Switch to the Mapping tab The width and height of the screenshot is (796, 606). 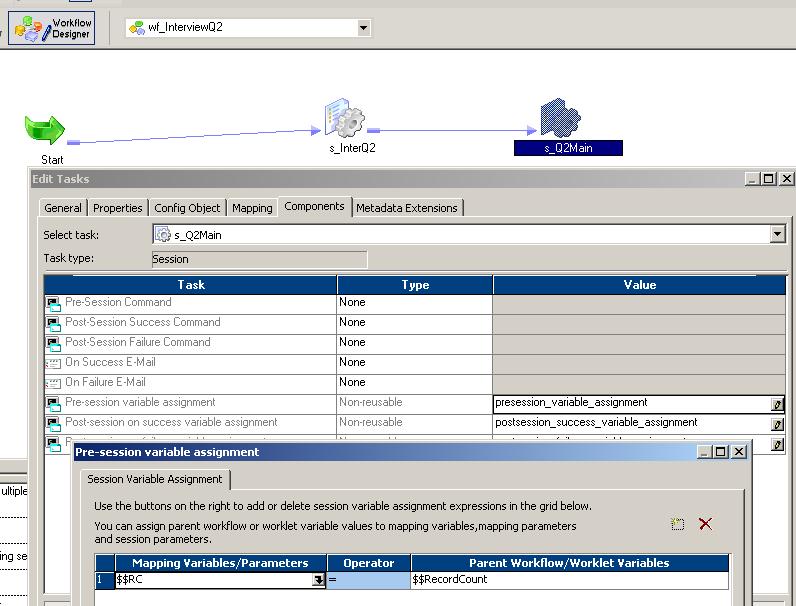point(252,208)
